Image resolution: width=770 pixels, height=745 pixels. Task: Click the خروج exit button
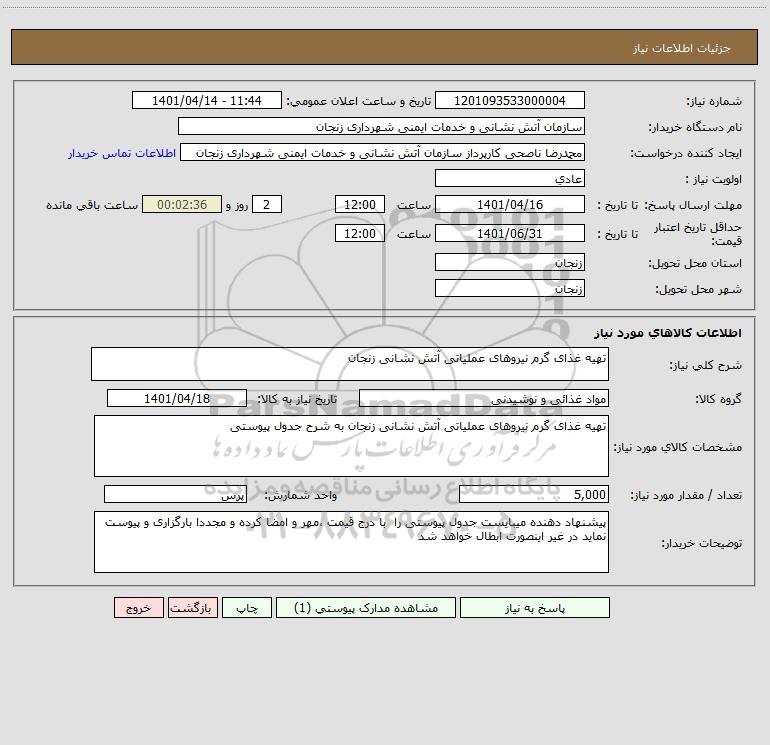click(x=138, y=607)
